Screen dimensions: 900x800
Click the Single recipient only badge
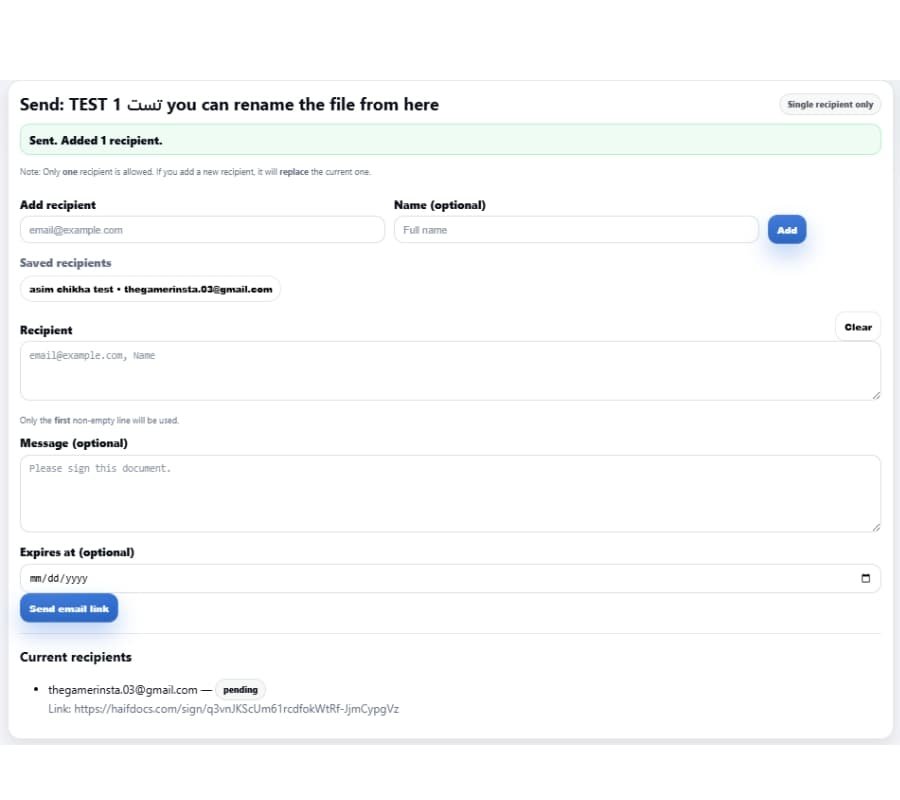830,104
